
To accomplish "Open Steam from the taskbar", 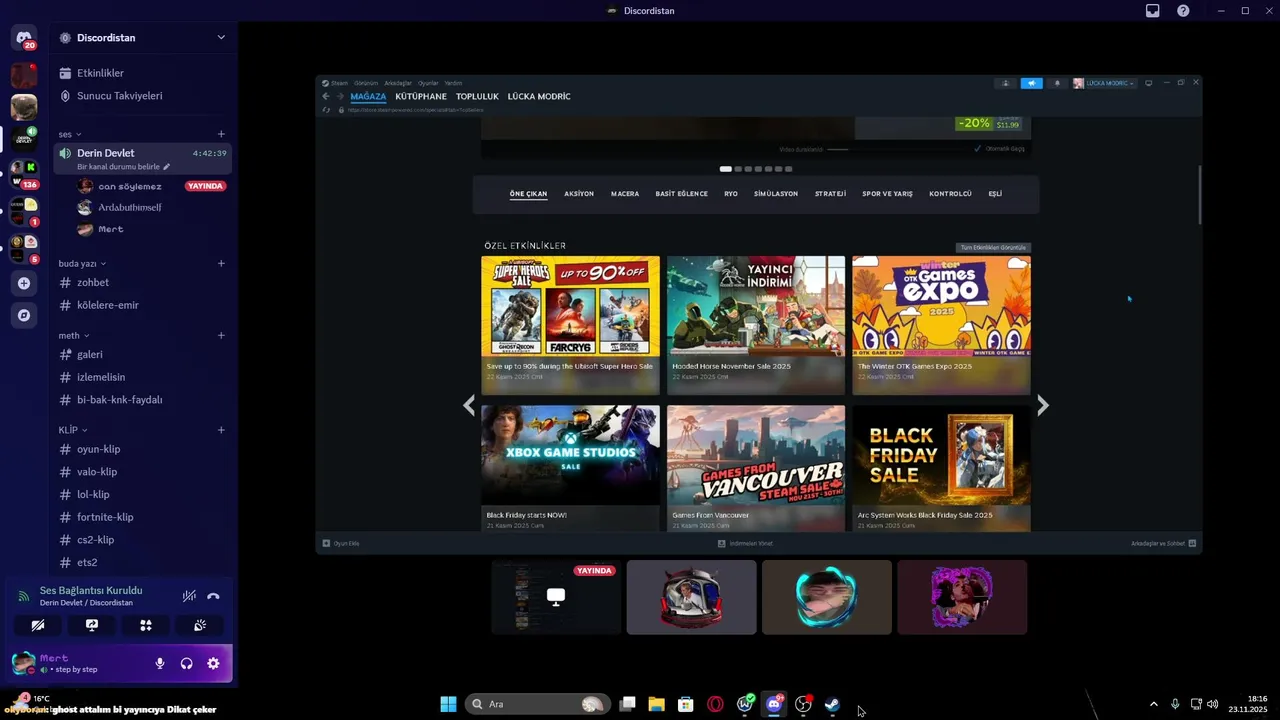I will (832, 704).
